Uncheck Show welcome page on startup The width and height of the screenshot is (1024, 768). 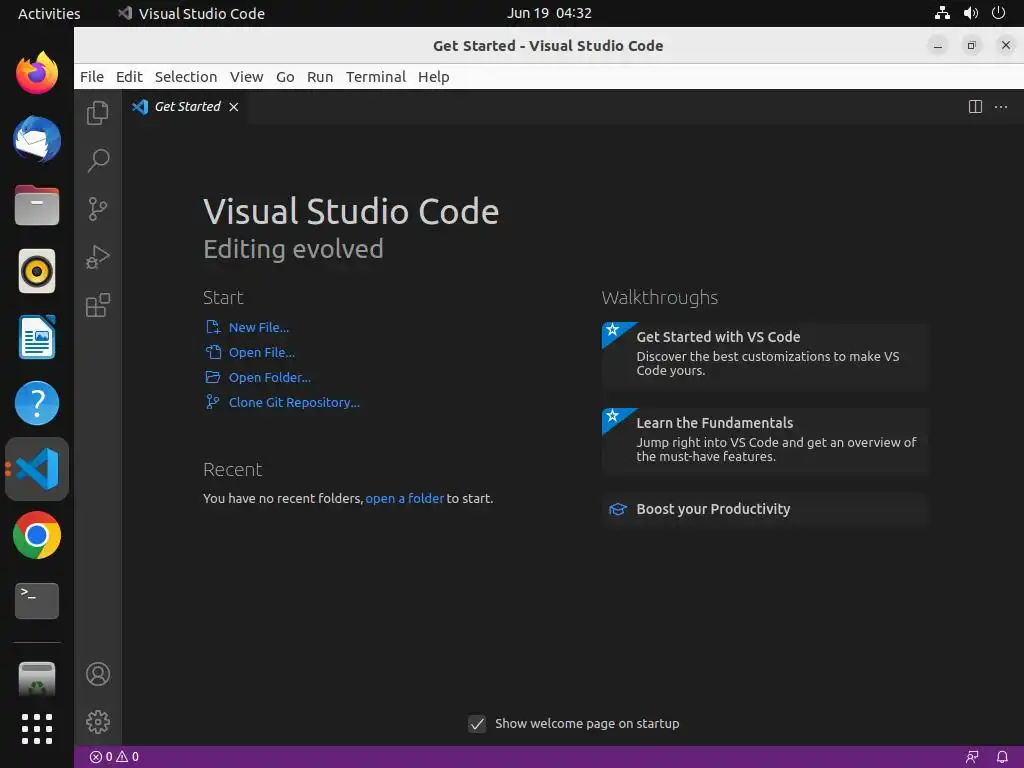point(477,724)
